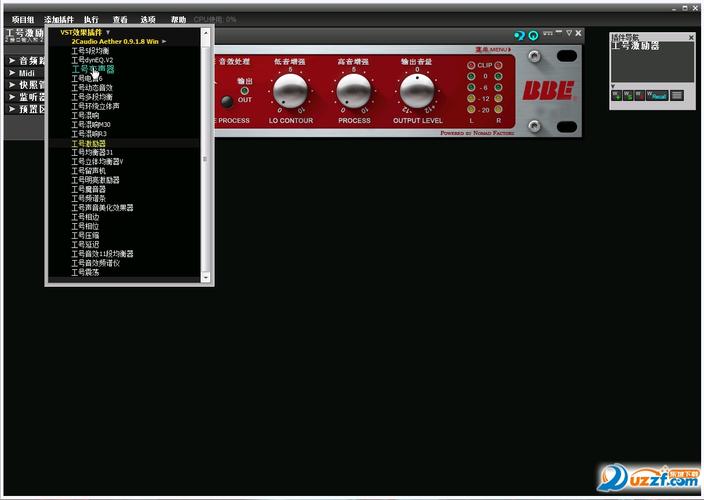The height and width of the screenshot is (500, 704).
Task: Choose 工号魔音器 plugin from list
Action: point(88,189)
